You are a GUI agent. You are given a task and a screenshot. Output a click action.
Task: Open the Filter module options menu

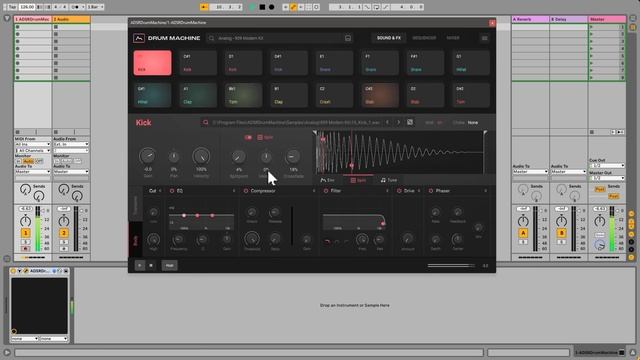(387, 191)
